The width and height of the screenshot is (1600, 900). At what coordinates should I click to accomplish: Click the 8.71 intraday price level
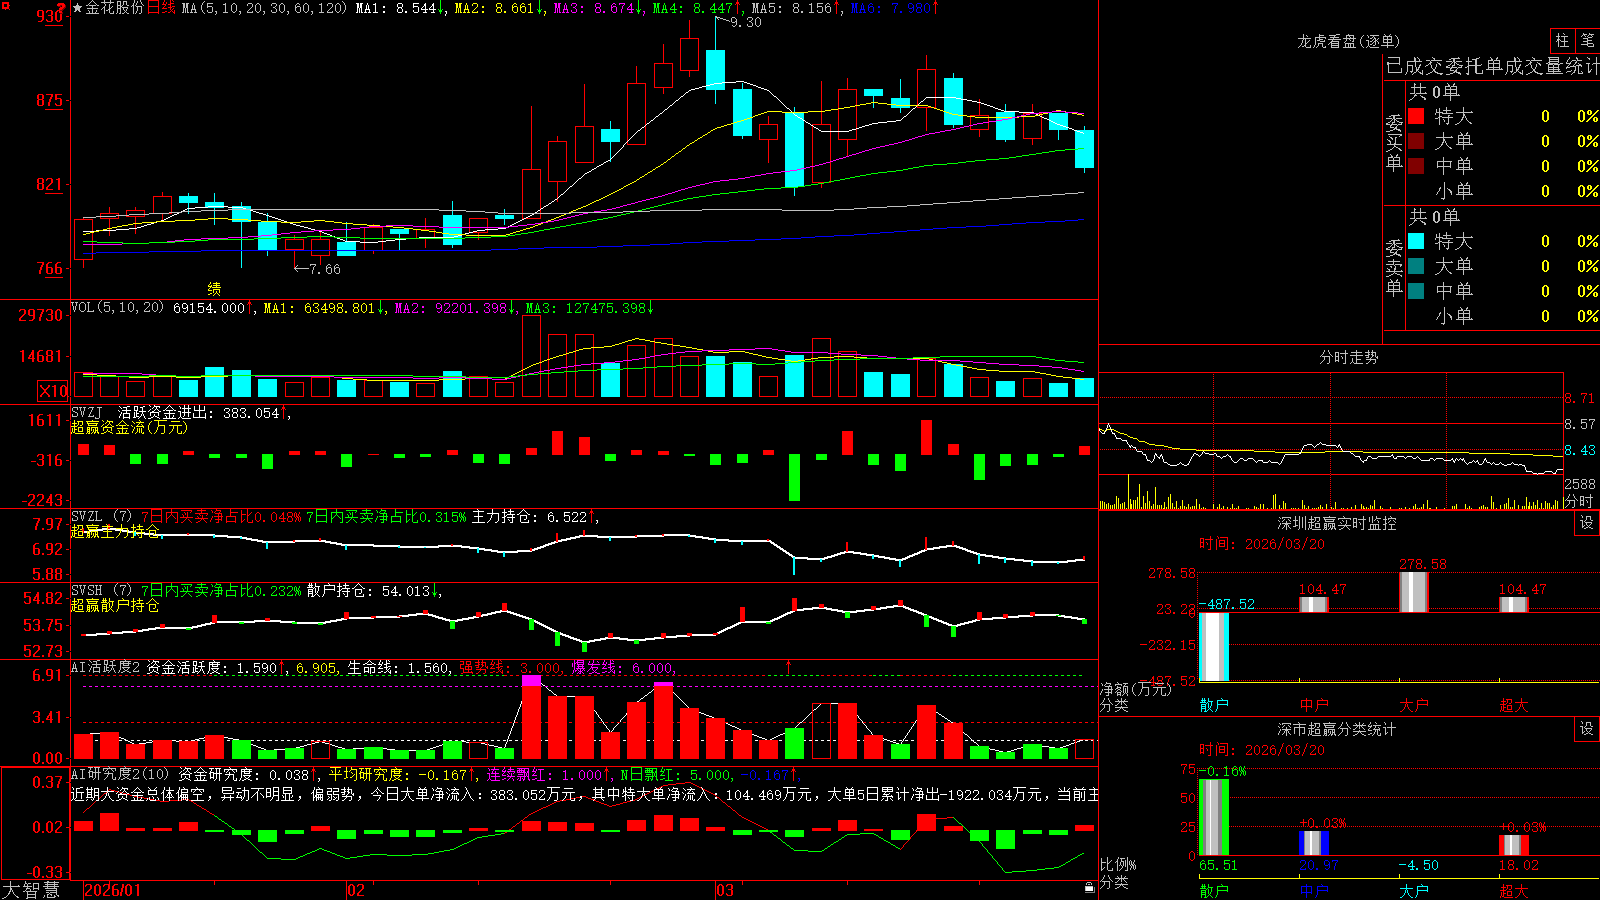[x=1580, y=398]
